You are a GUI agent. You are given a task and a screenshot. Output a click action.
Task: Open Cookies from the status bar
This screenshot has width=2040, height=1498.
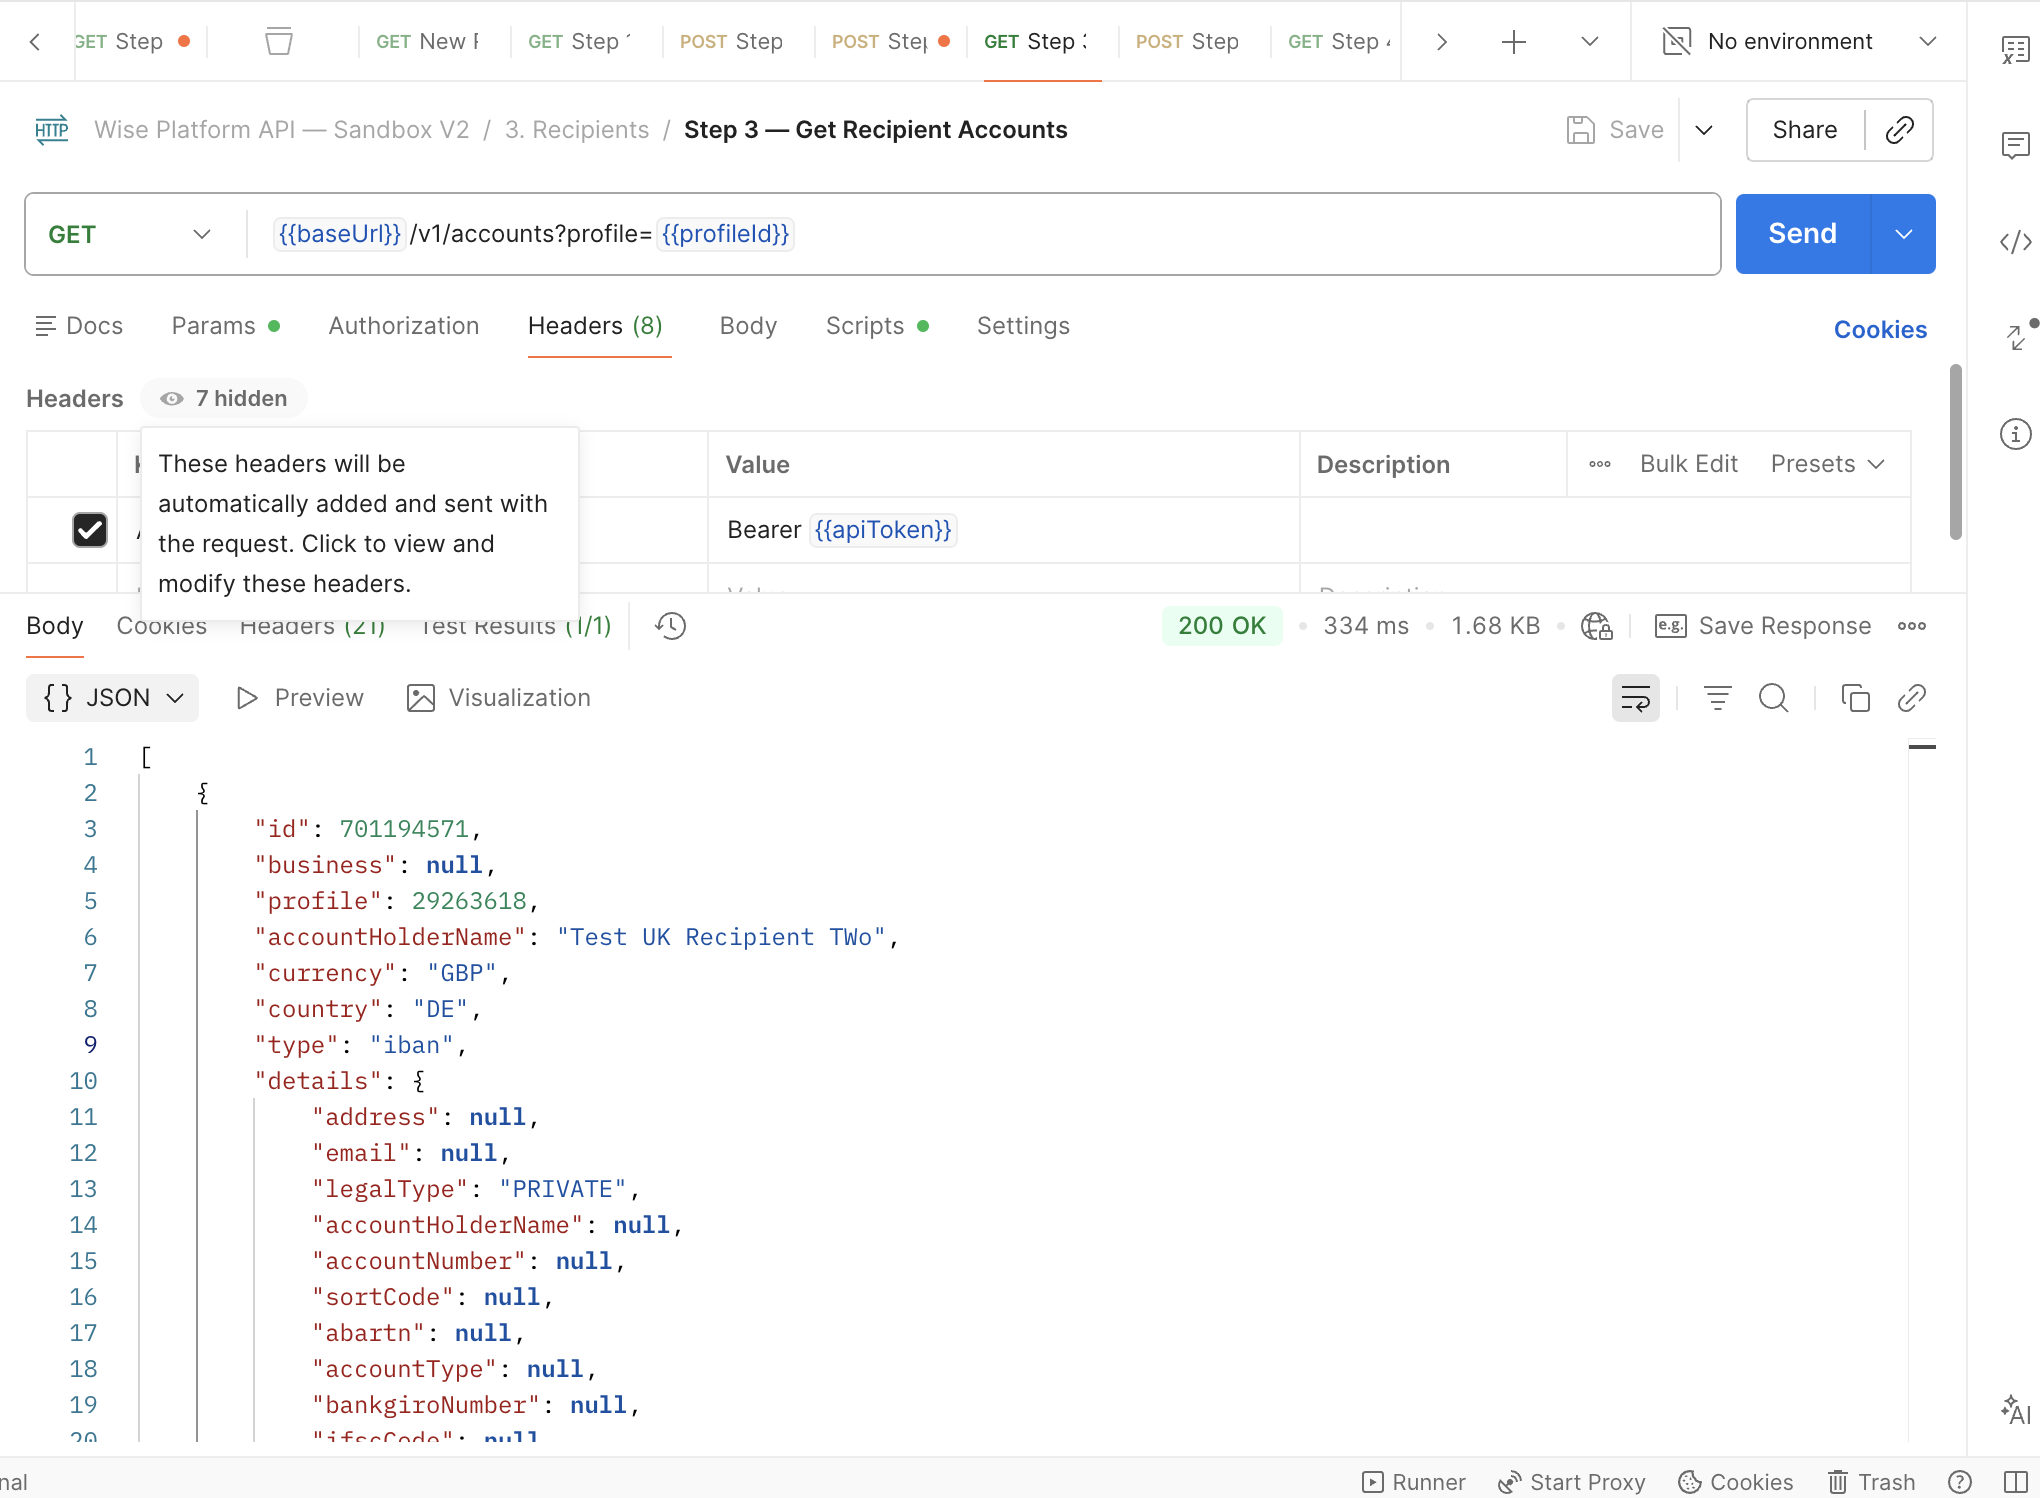(x=1736, y=1482)
